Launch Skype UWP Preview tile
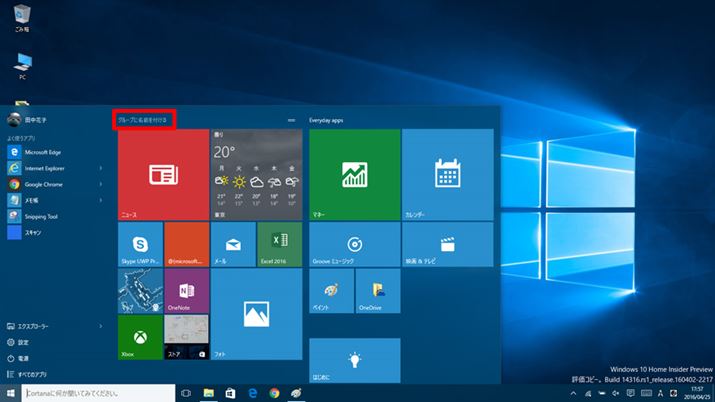This screenshot has height=402, width=715. pos(140,243)
